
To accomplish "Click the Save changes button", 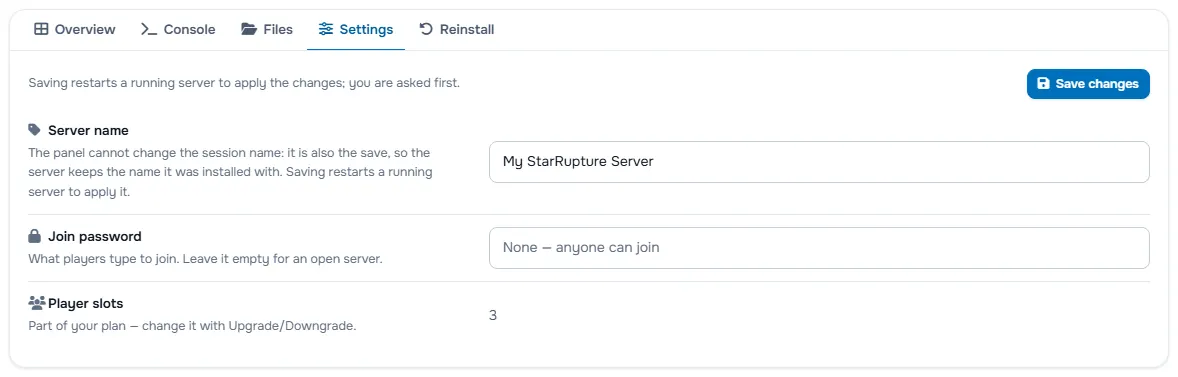I will tap(1088, 83).
